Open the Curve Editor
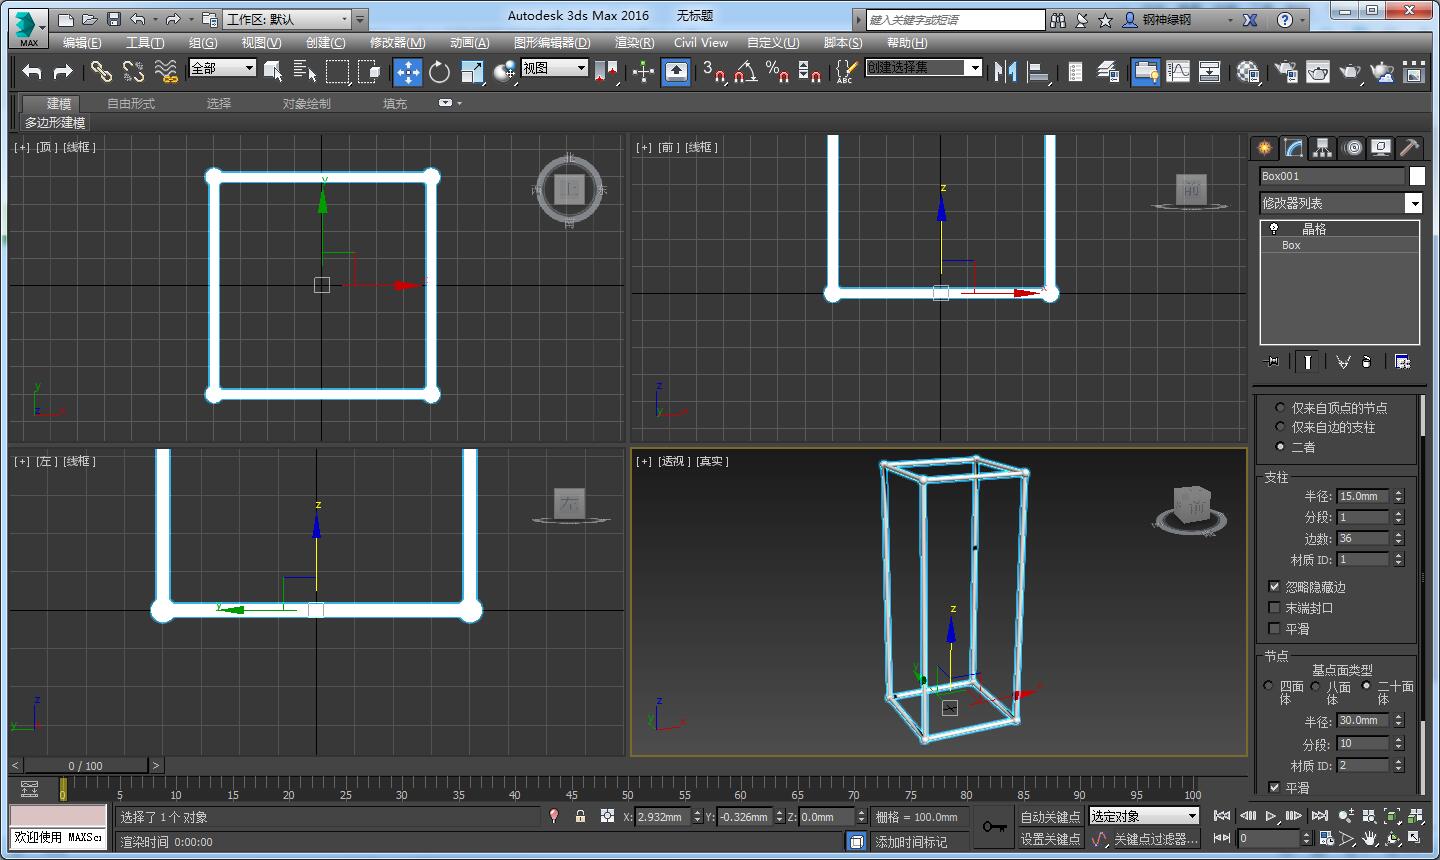 (x=1178, y=71)
